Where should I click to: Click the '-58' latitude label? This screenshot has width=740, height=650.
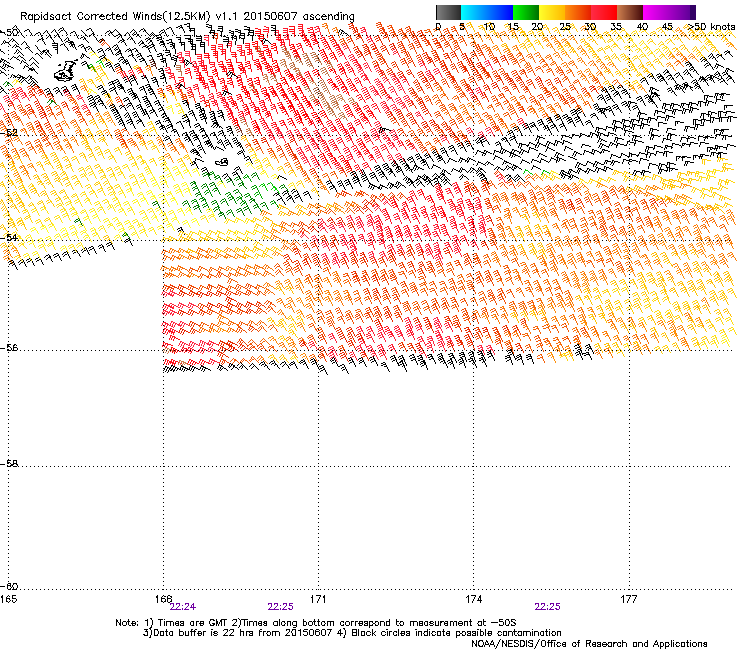[9, 464]
